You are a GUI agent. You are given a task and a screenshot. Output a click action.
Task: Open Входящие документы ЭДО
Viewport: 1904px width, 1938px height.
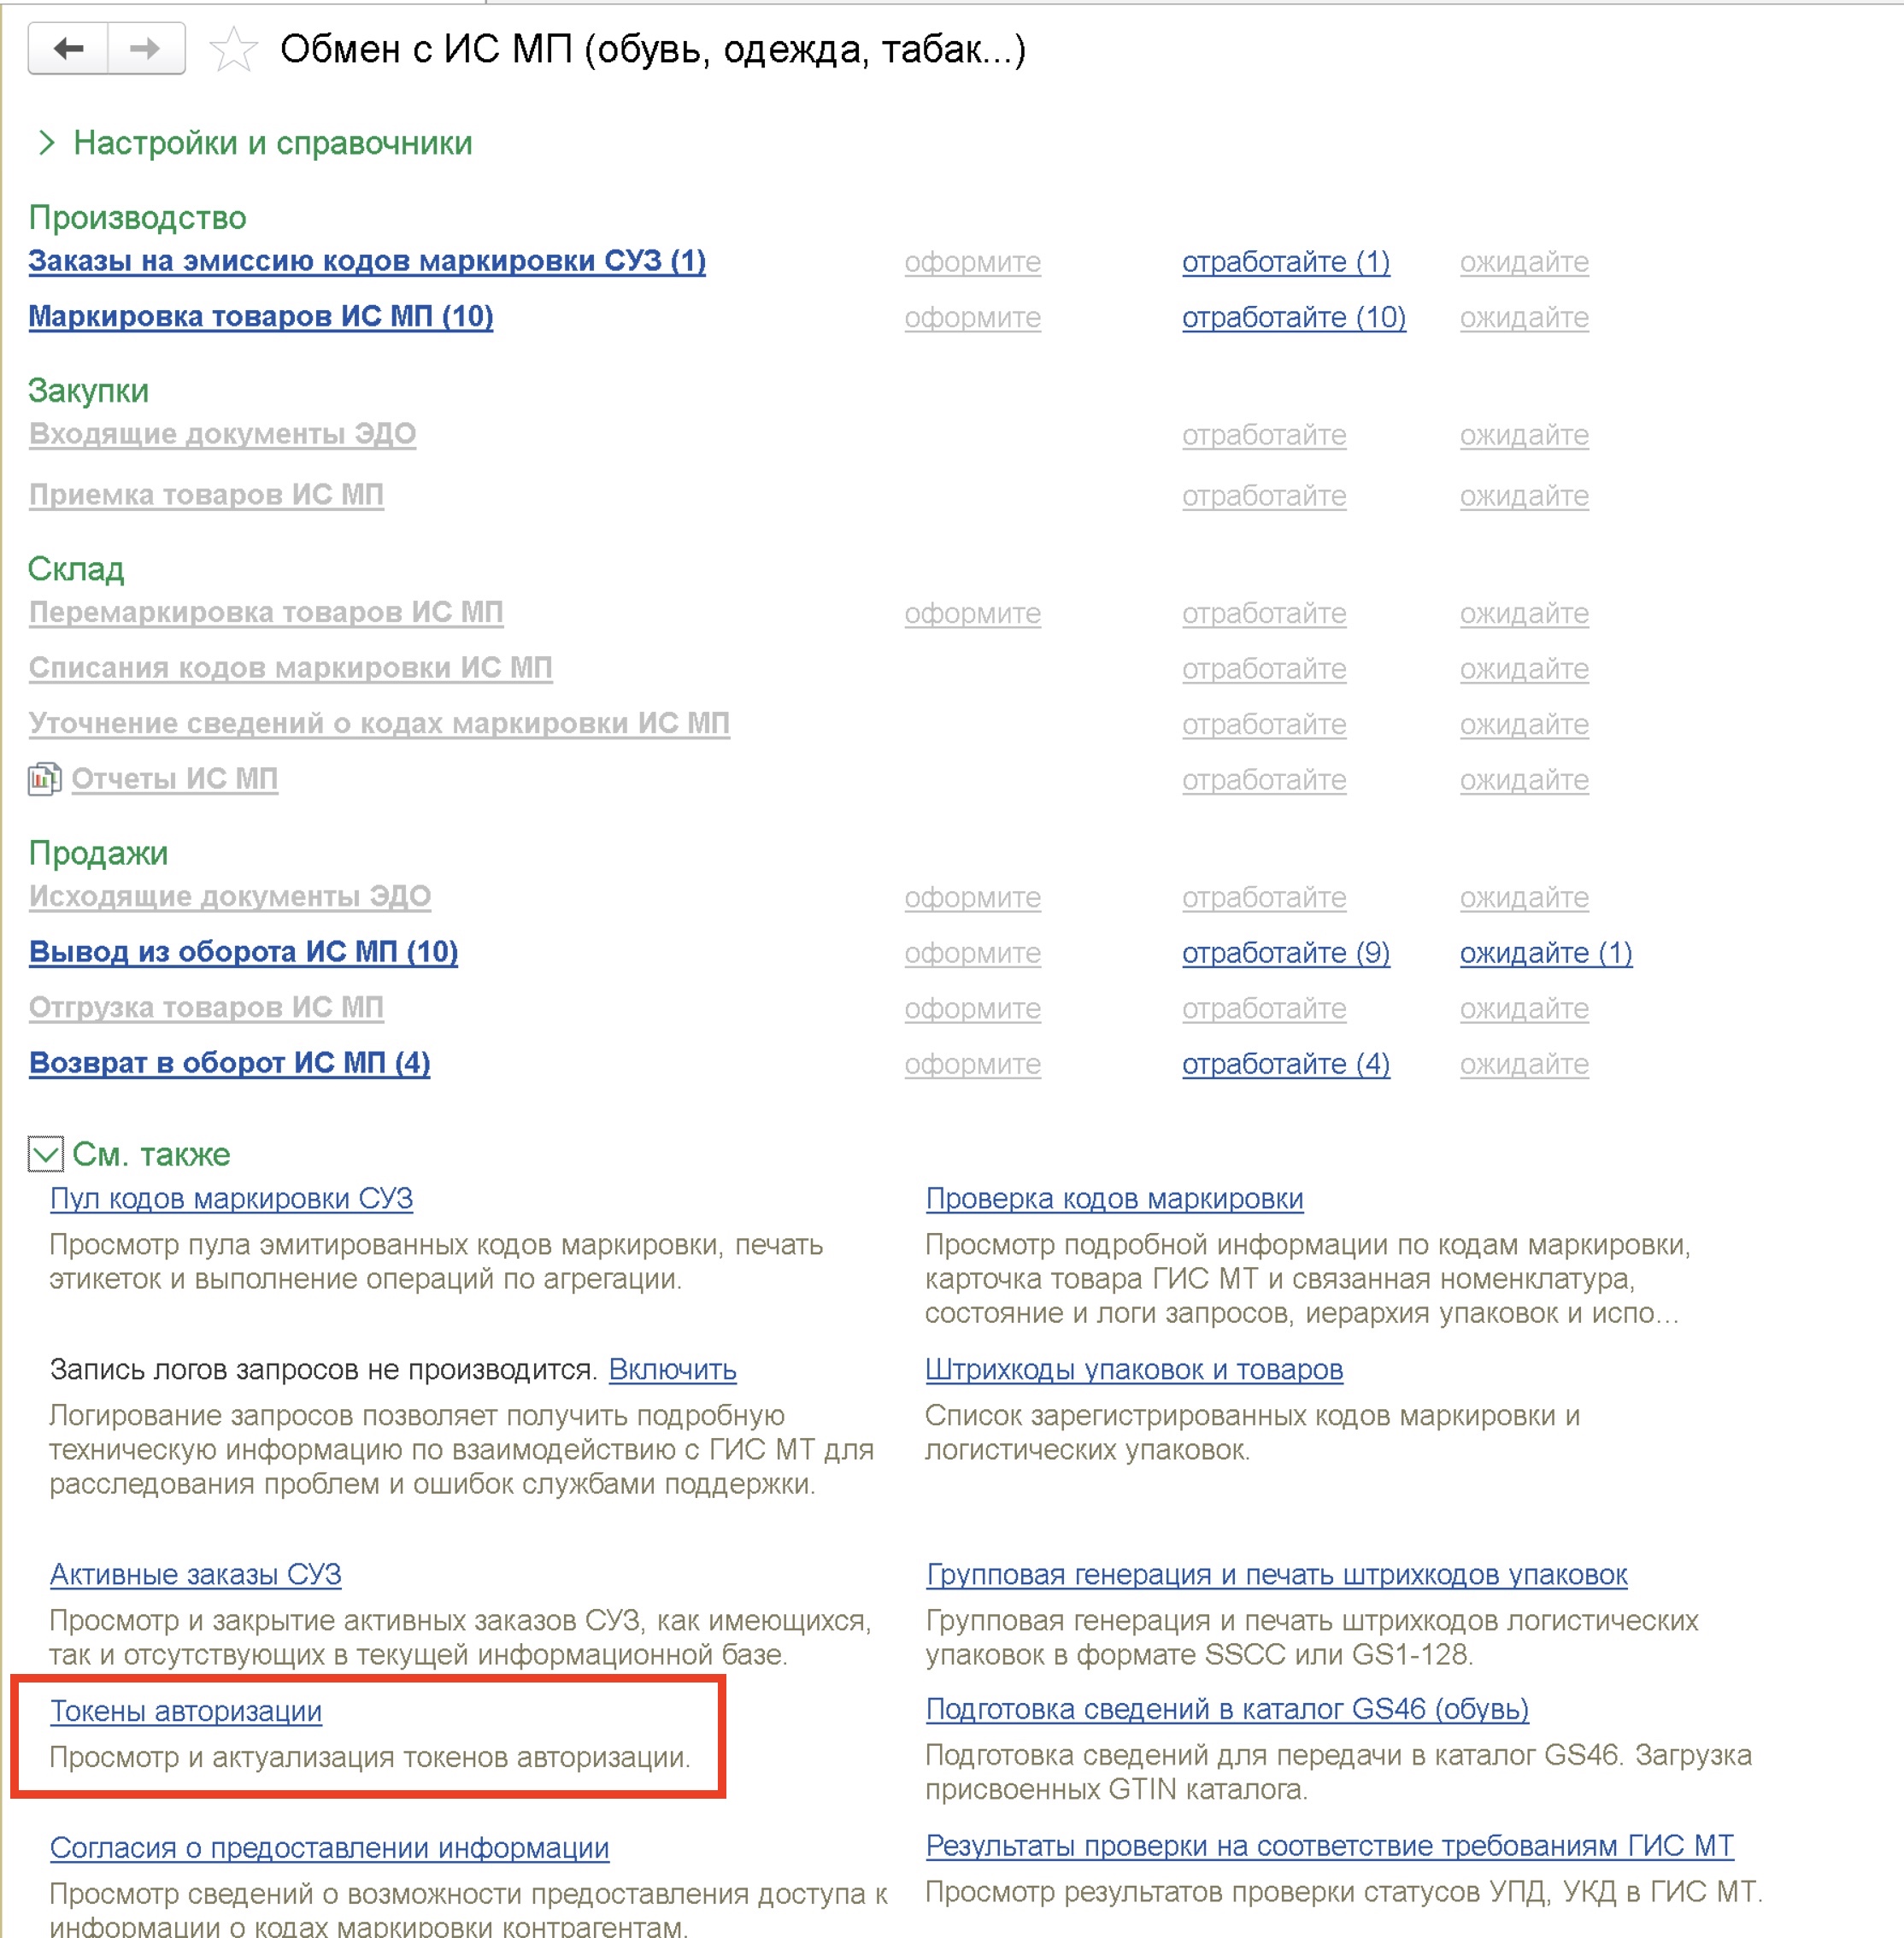pyautogui.click(x=222, y=435)
